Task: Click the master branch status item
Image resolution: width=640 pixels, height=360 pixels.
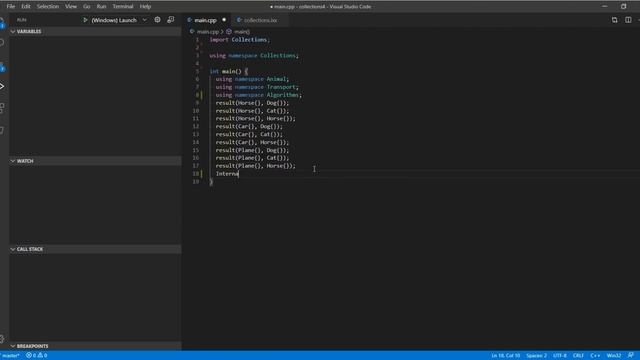Action: (x=10, y=356)
